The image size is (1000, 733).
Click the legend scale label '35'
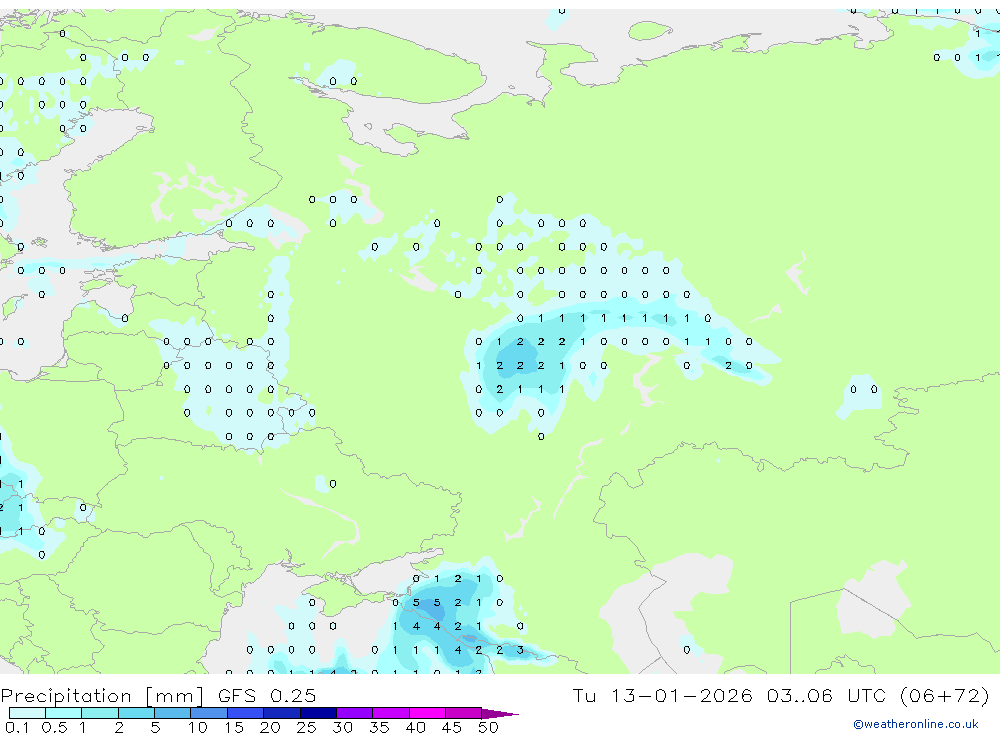pos(379,727)
